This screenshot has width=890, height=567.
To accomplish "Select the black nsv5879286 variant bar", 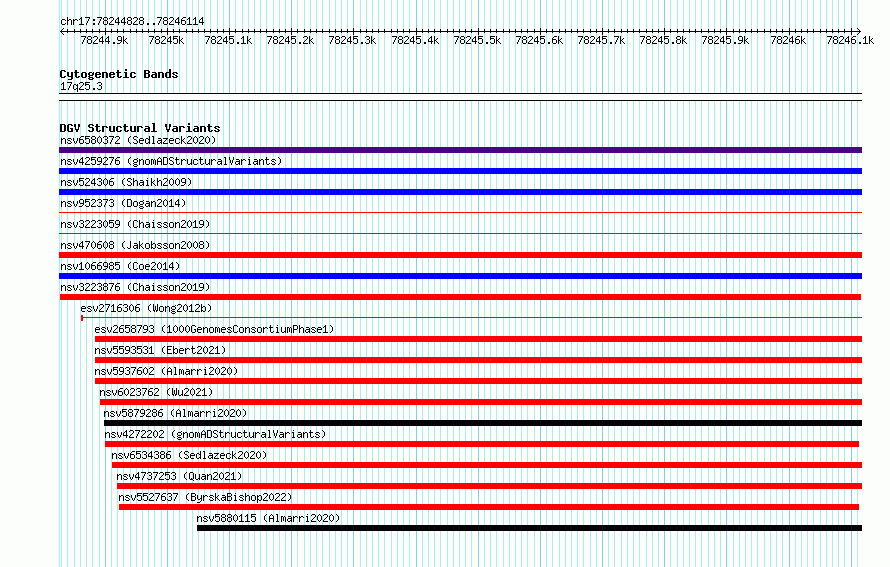I will 482,423.
